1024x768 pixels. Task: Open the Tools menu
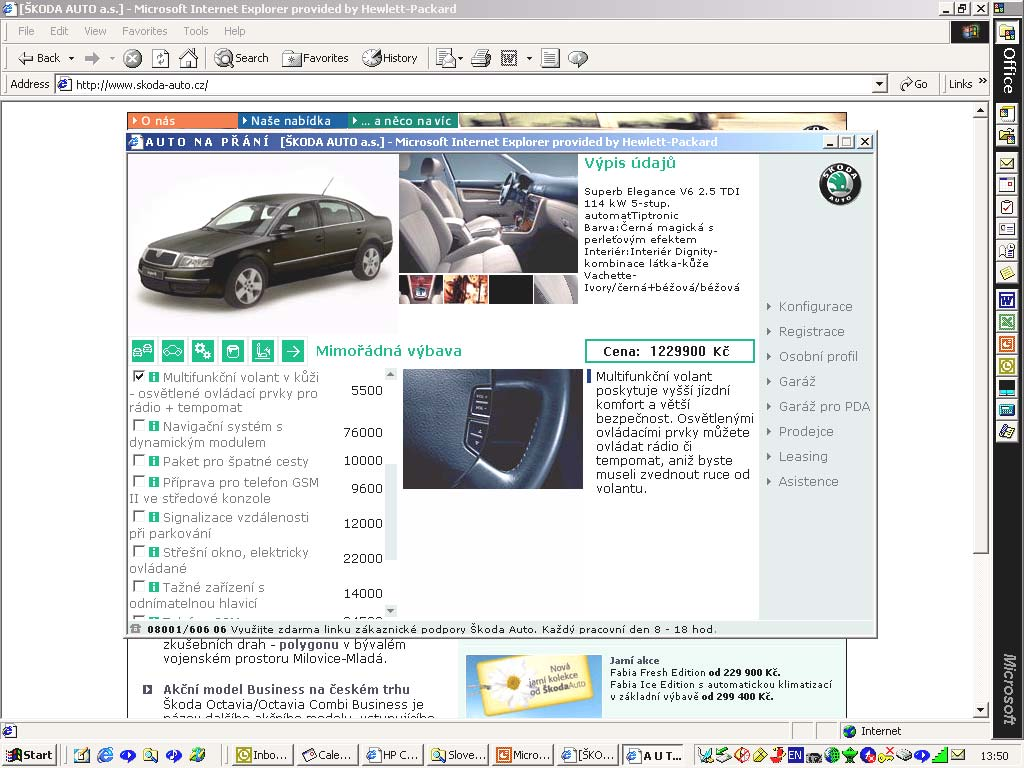[195, 31]
